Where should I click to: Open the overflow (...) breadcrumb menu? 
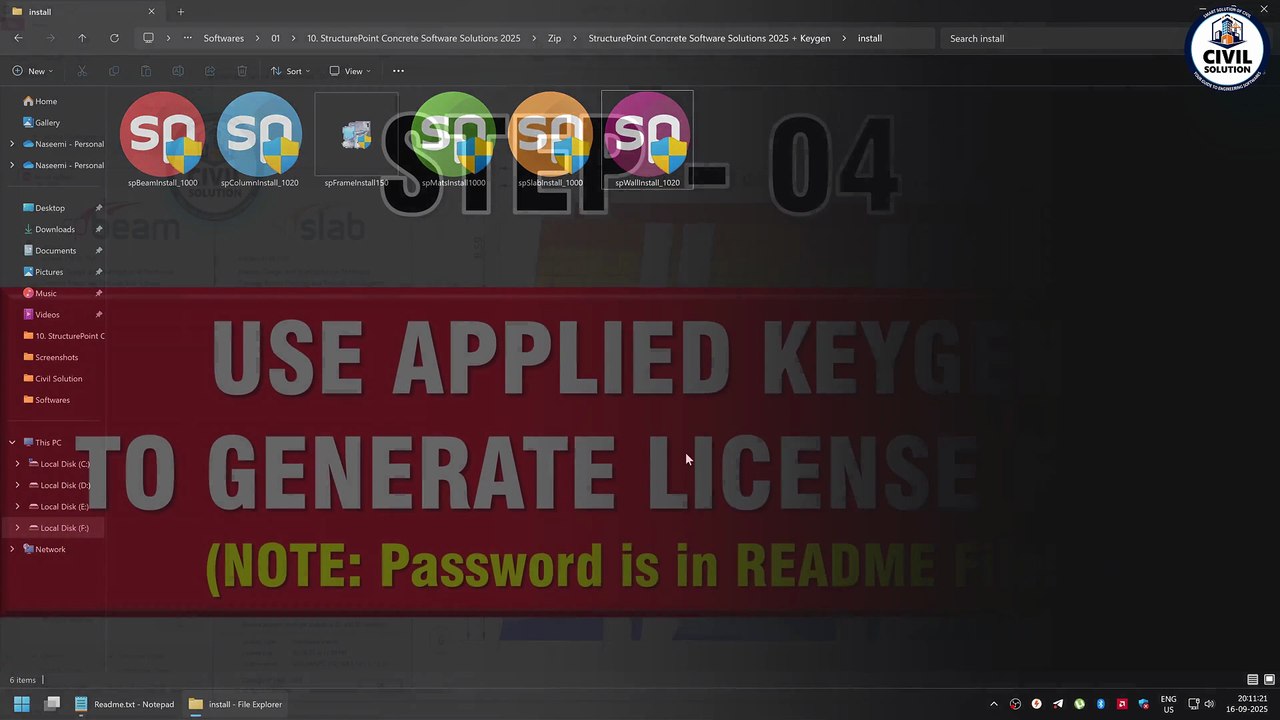(x=187, y=38)
